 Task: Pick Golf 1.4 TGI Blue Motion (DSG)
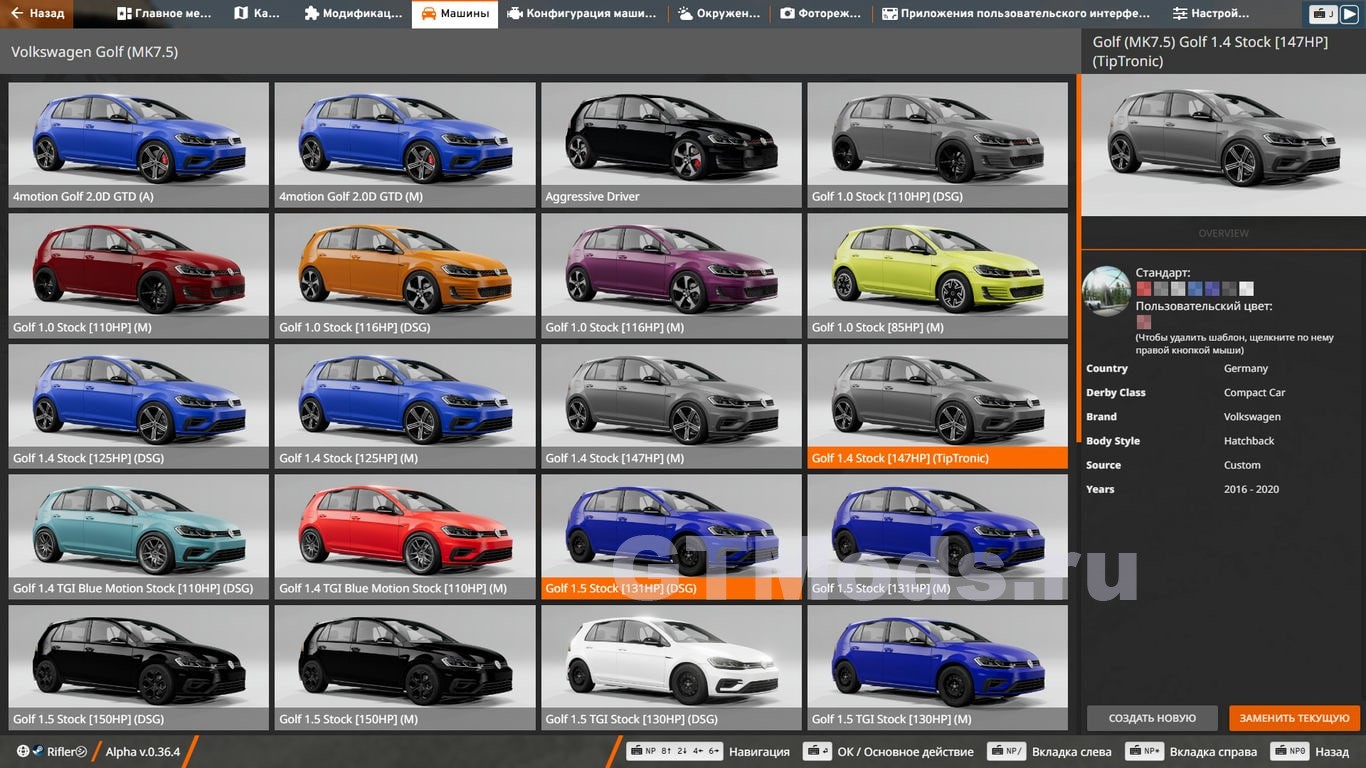click(139, 537)
